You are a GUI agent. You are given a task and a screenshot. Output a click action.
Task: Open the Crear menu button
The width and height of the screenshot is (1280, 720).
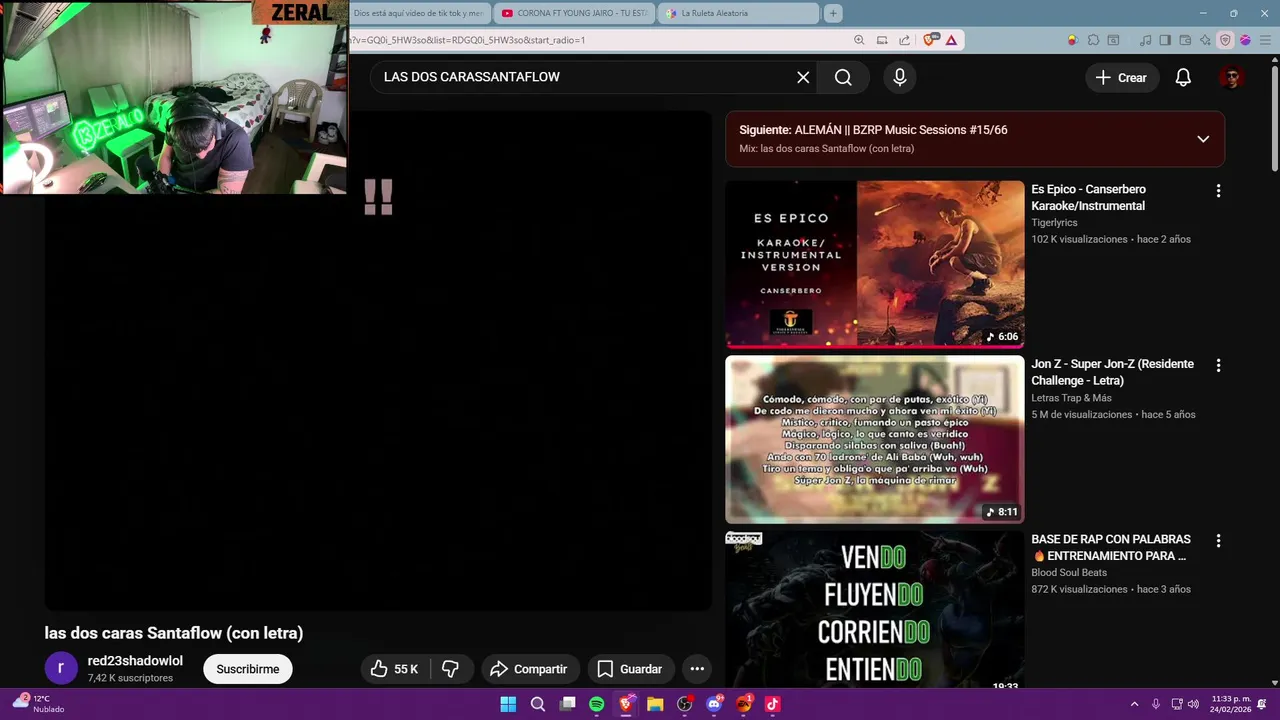pos(1122,77)
